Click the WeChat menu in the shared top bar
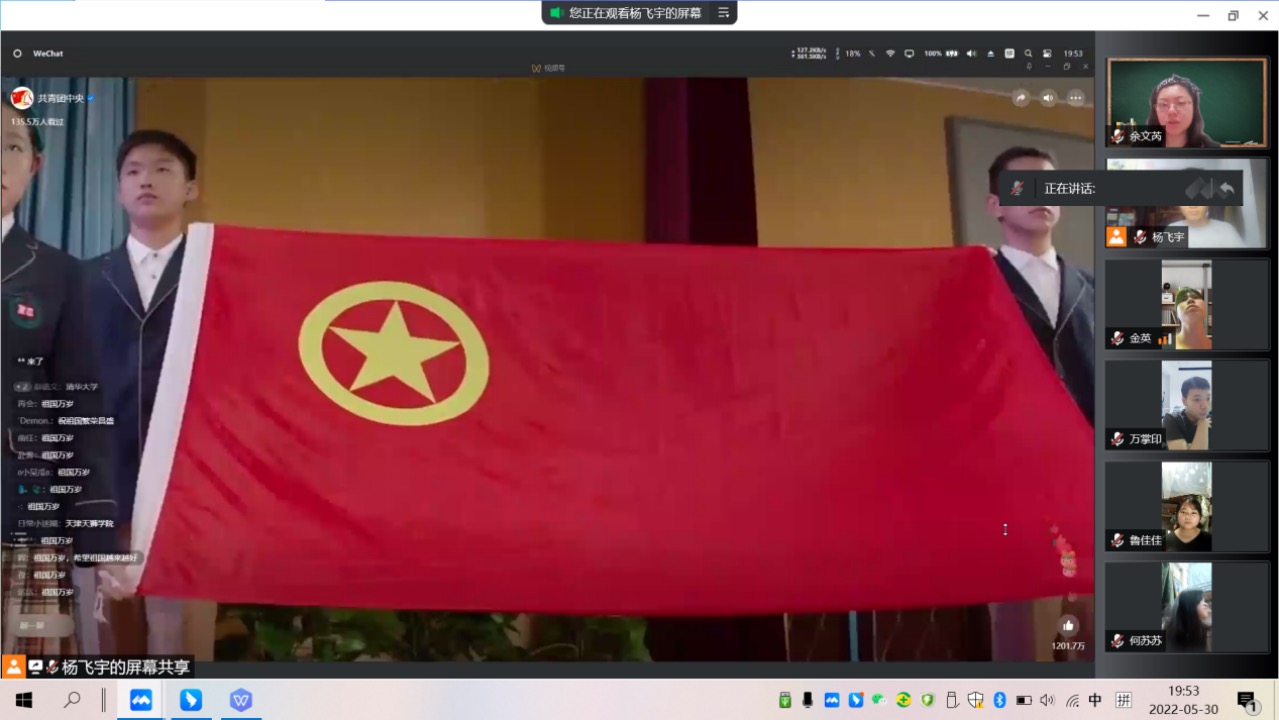This screenshot has width=1279, height=720. pos(48,54)
